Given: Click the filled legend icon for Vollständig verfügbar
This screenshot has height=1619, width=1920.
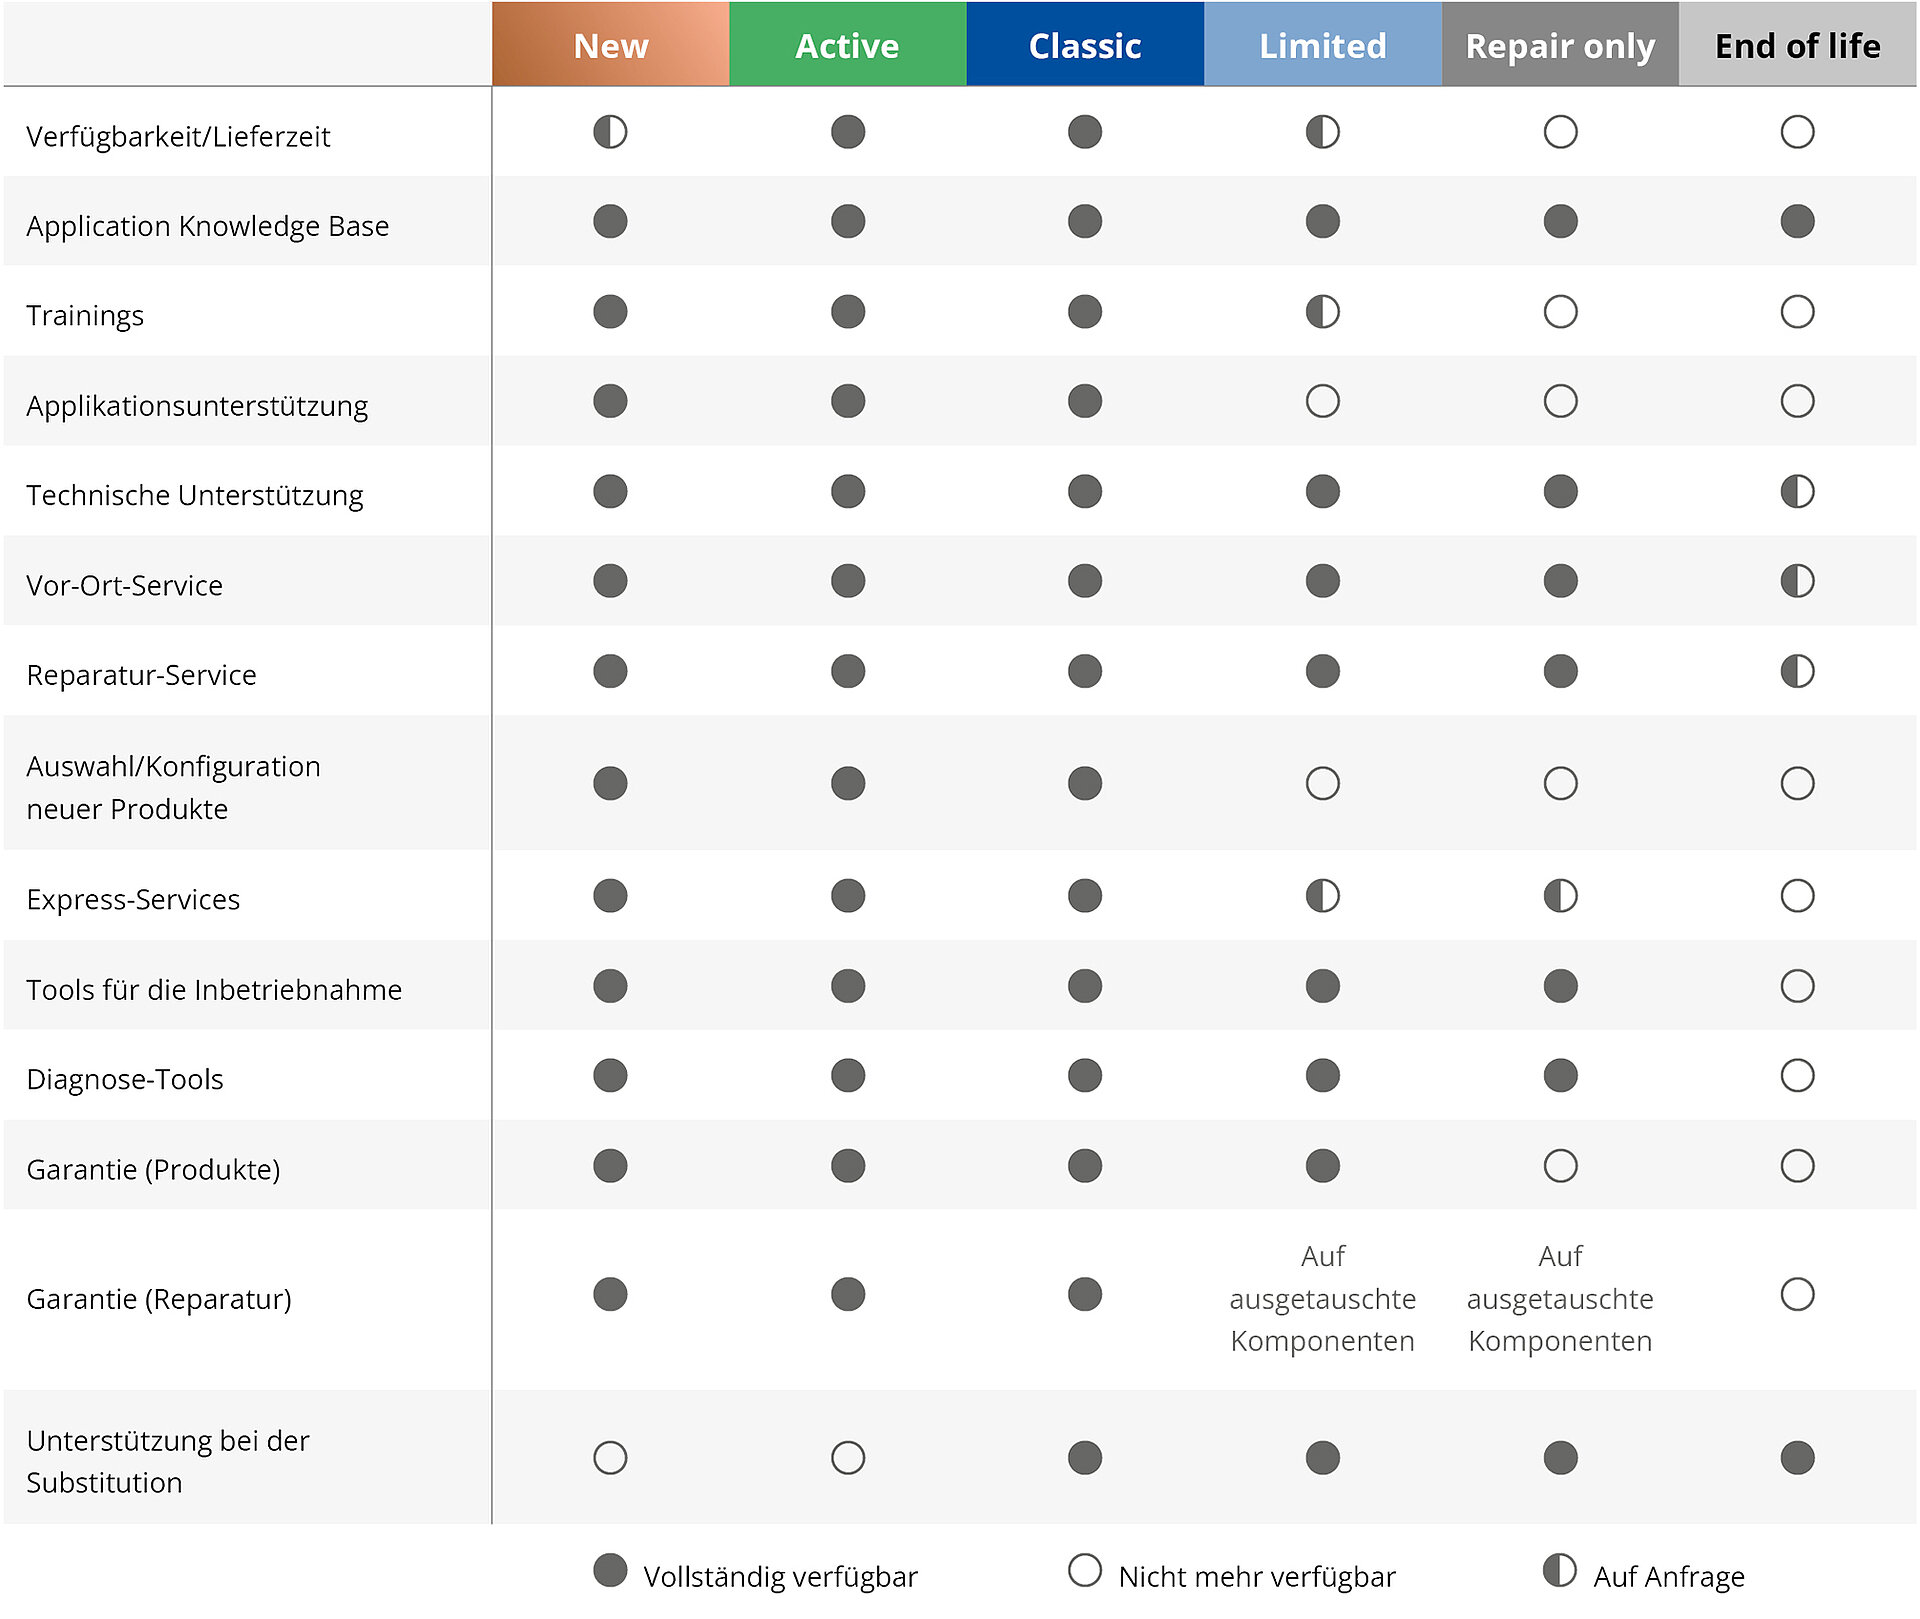Looking at the screenshot, I should pyautogui.click(x=610, y=1570).
